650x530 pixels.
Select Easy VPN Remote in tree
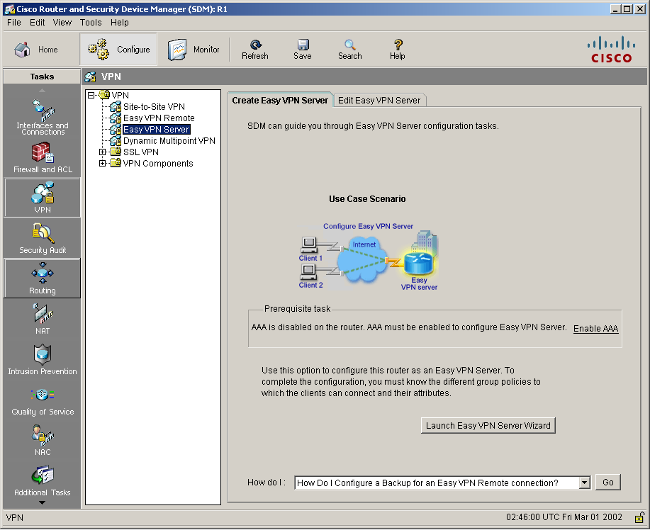point(159,118)
